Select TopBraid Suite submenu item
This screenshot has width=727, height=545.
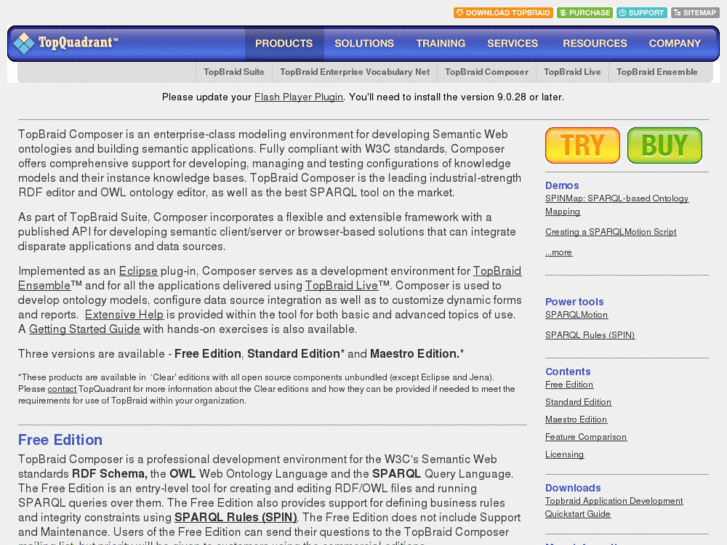click(234, 72)
